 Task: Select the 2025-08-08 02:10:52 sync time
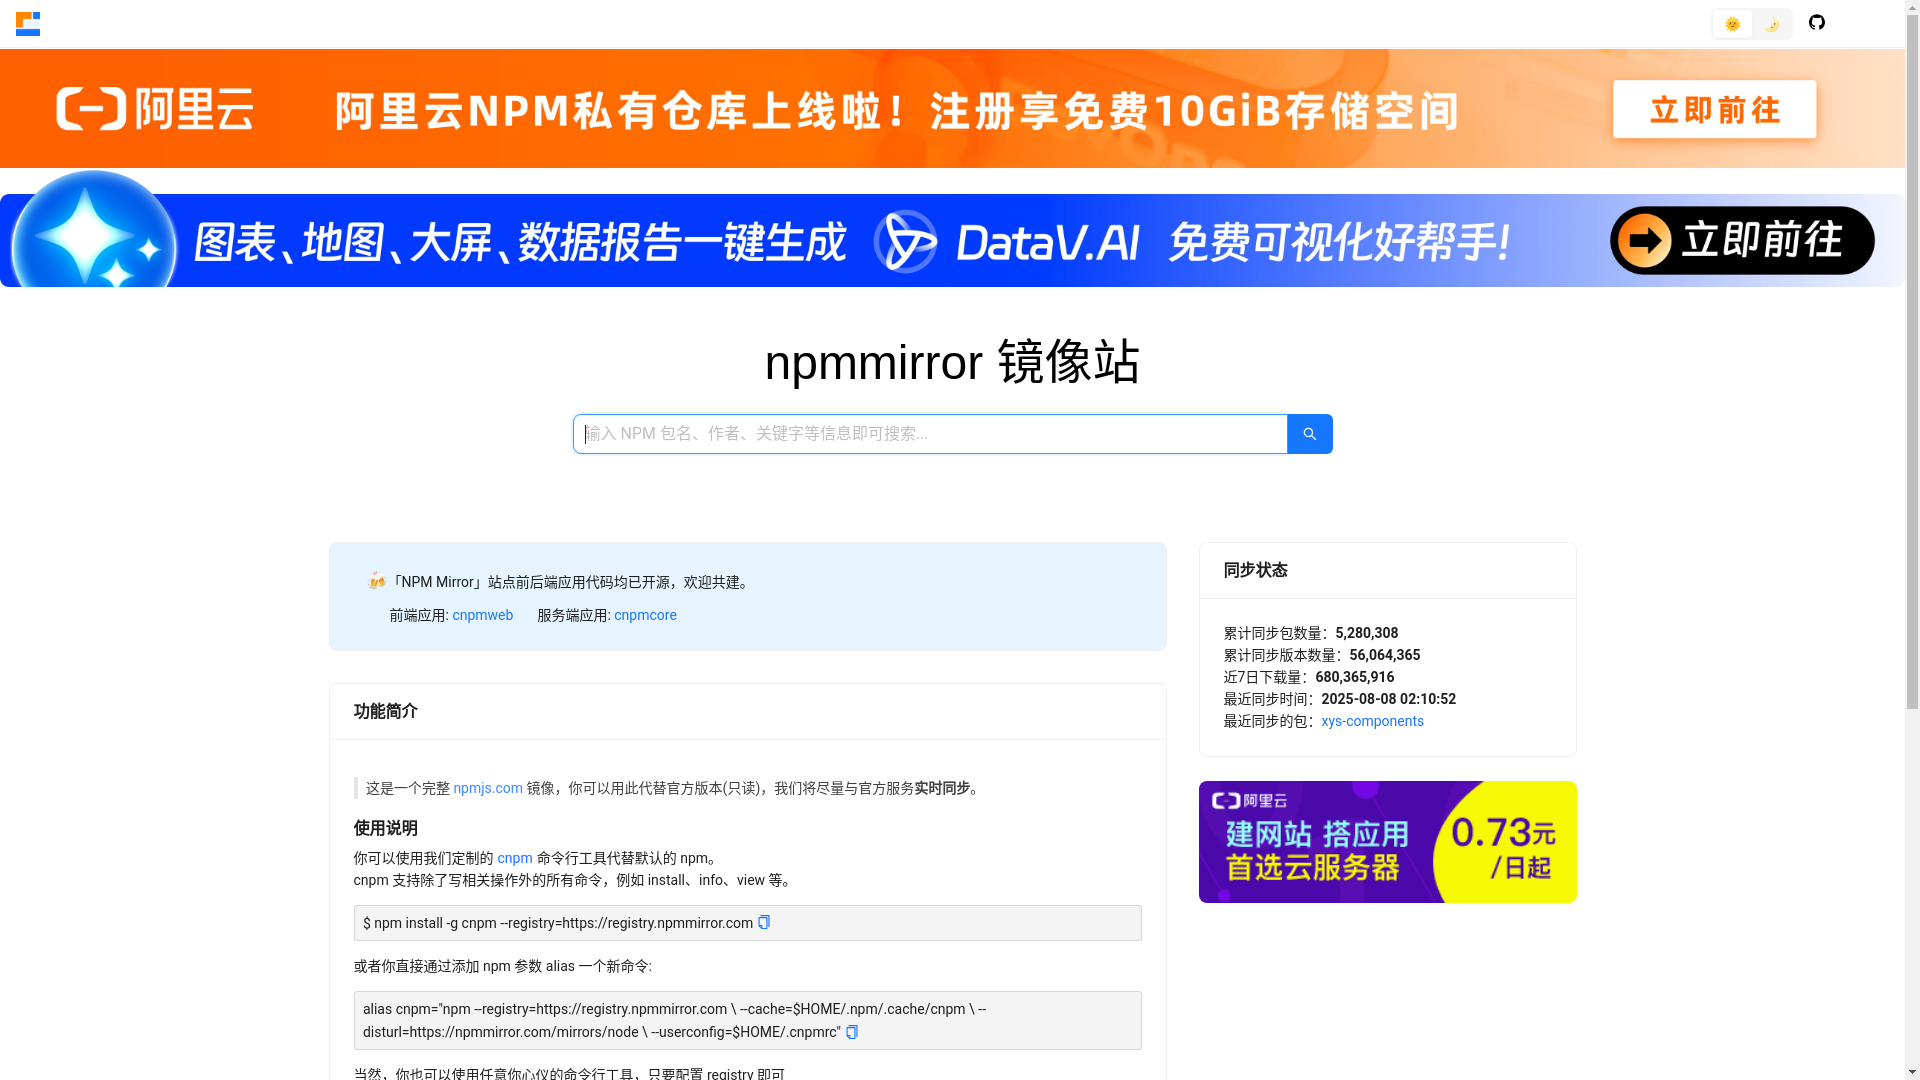tap(1388, 699)
